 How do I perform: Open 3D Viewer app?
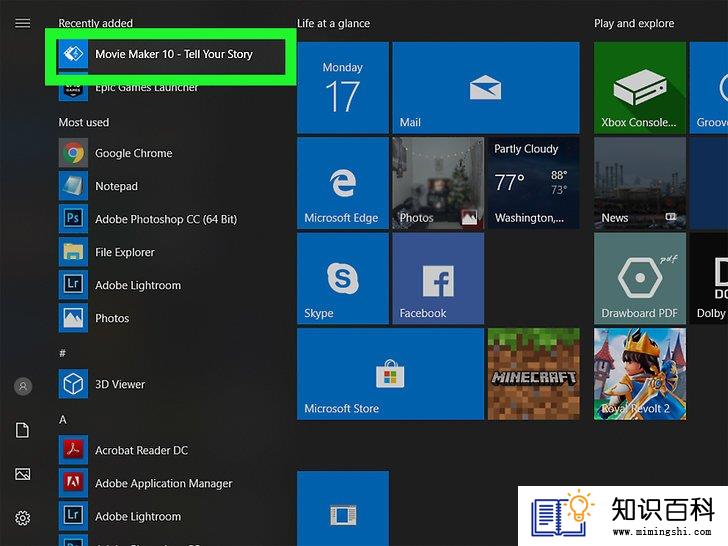(x=171, y=384)
